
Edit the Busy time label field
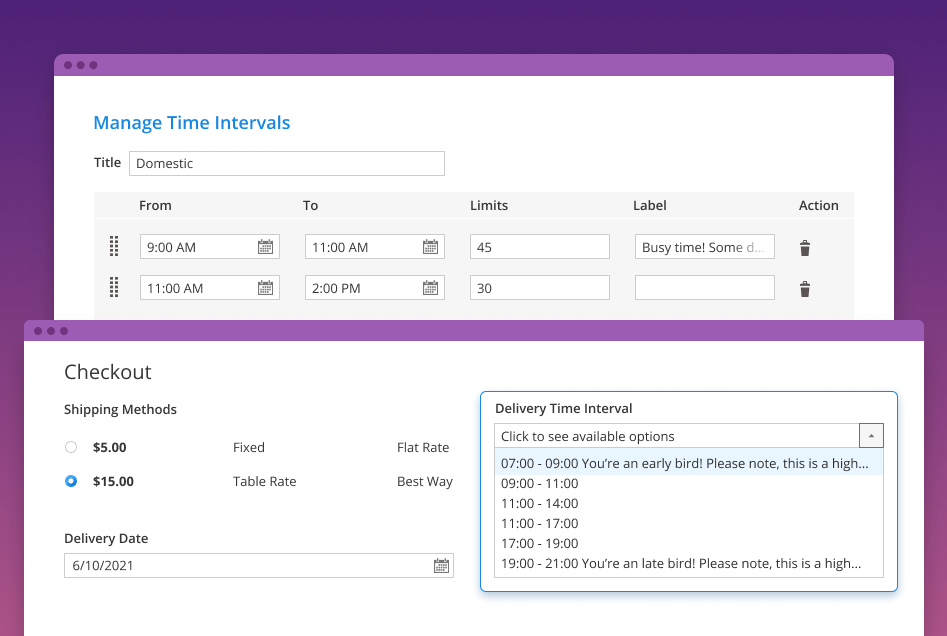click(x=704, y=246)
